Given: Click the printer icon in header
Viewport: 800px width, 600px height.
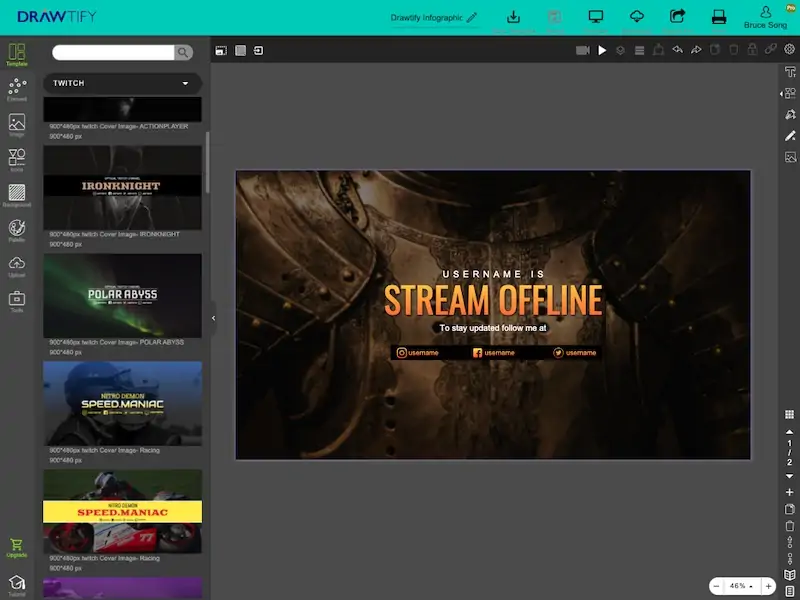Looking at the screenshot, I should click(x=718, y=17).
